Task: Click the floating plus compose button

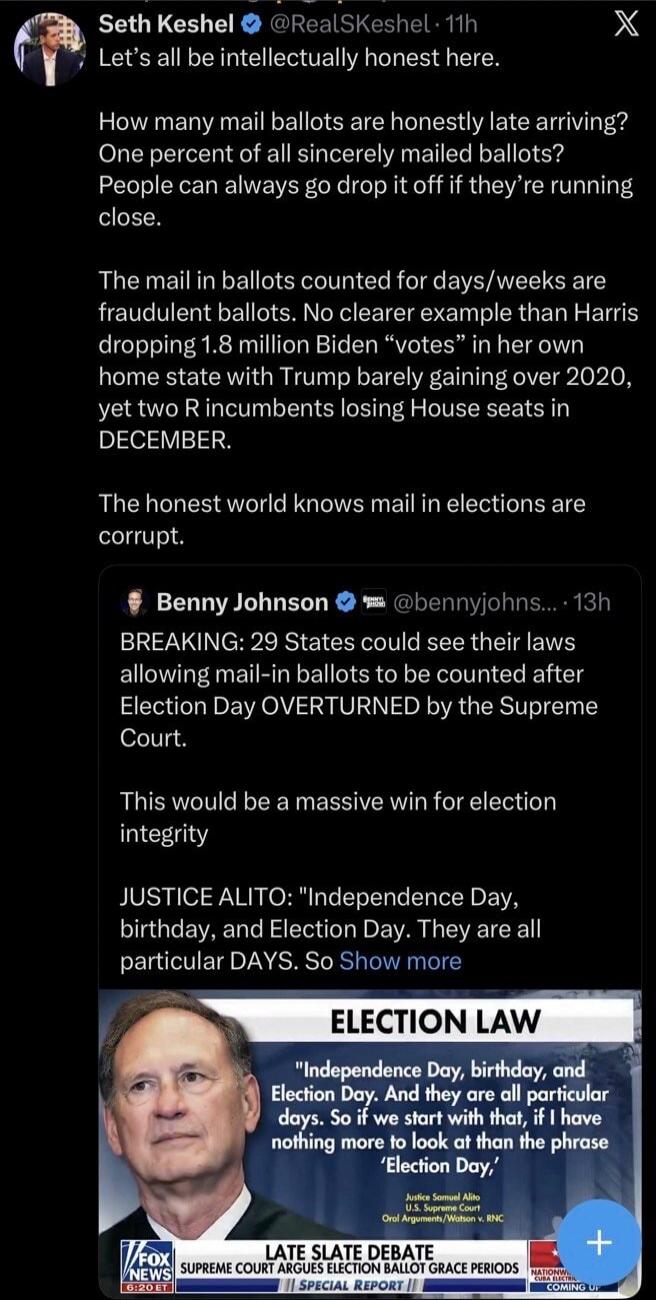Action: click(597, 1242)
